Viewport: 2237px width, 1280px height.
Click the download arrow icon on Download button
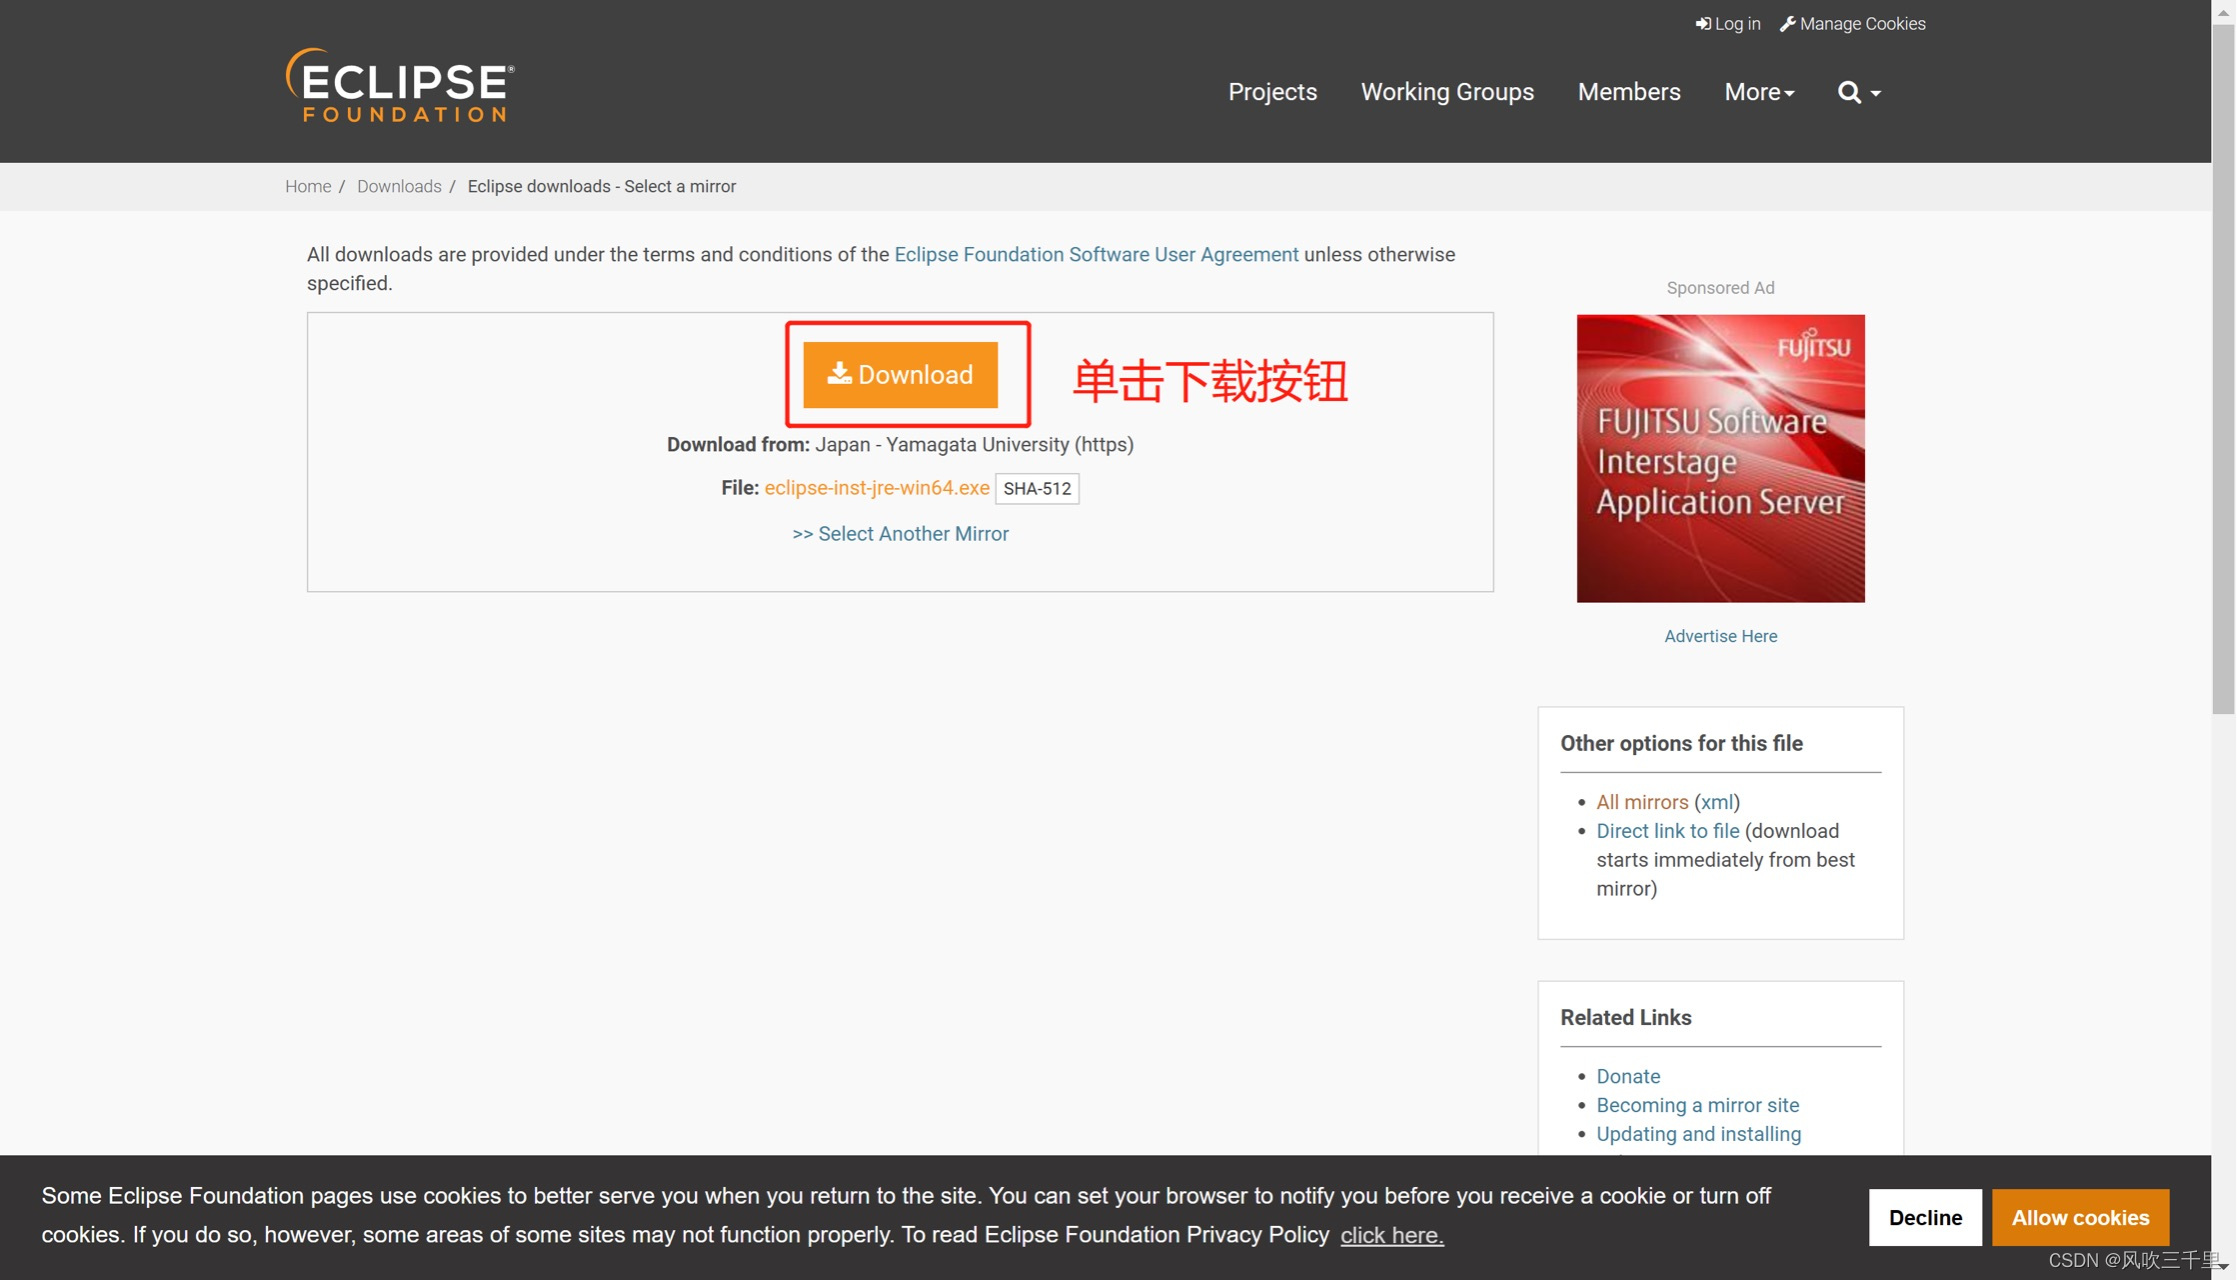point(838,372)
